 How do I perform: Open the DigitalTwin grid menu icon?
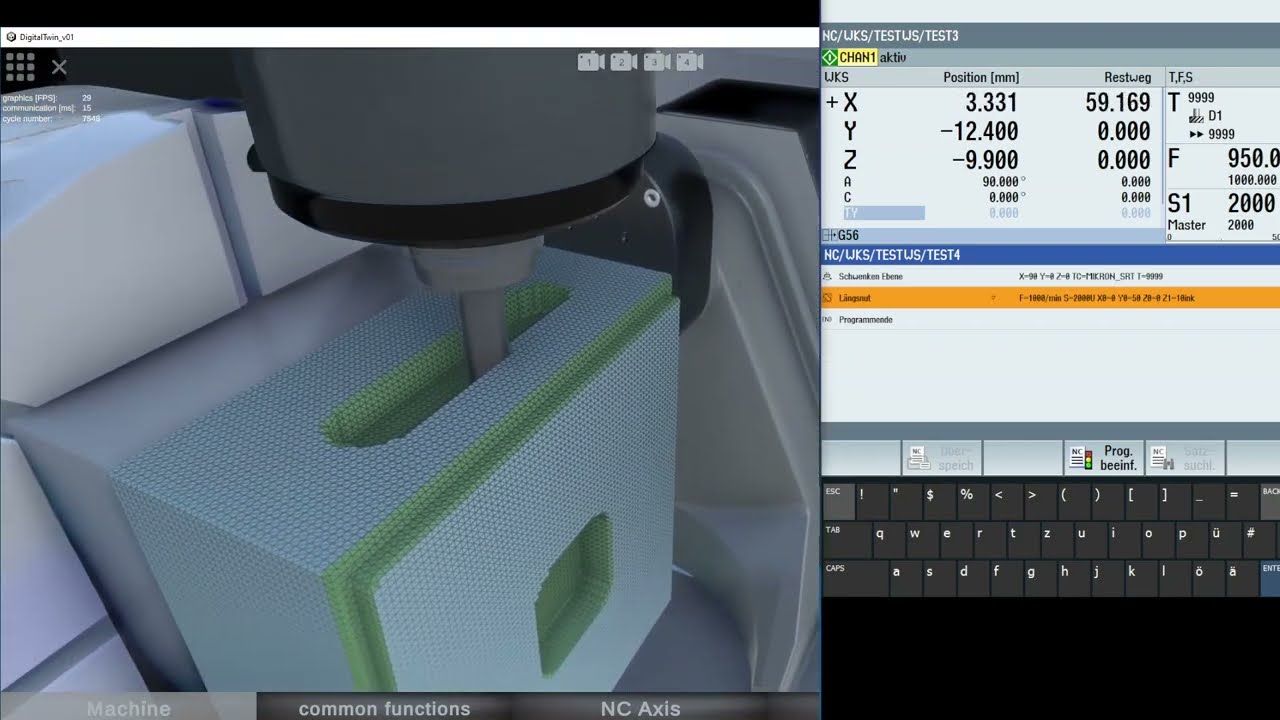tap(21, 67)
